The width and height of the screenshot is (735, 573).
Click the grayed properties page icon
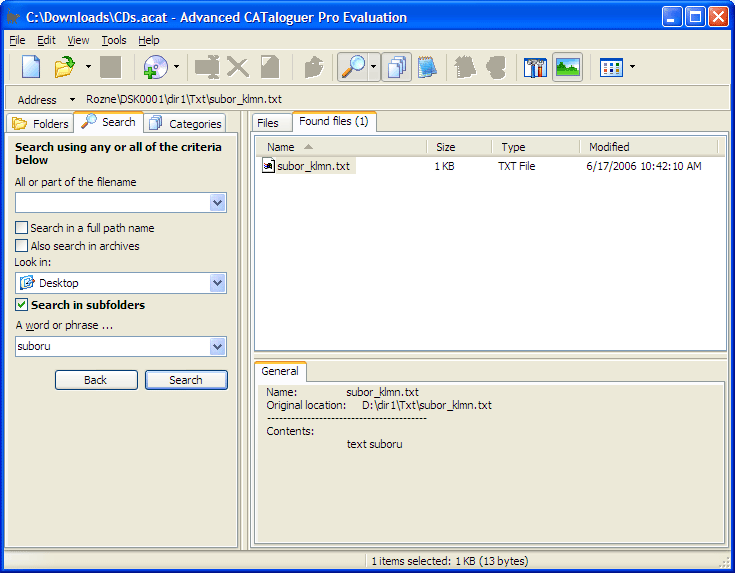270,67
